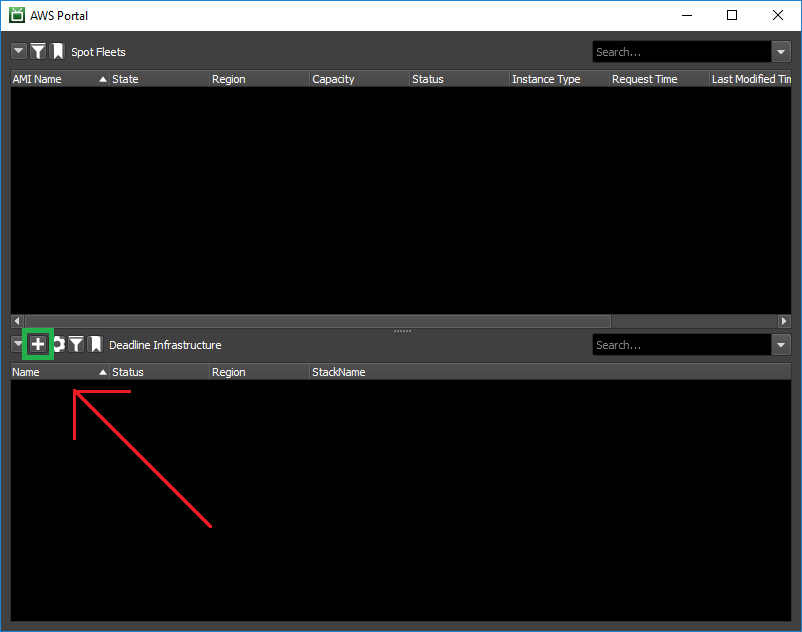
Task: Click in the Spot Fleets search field
Action: [x=680, y=52]
